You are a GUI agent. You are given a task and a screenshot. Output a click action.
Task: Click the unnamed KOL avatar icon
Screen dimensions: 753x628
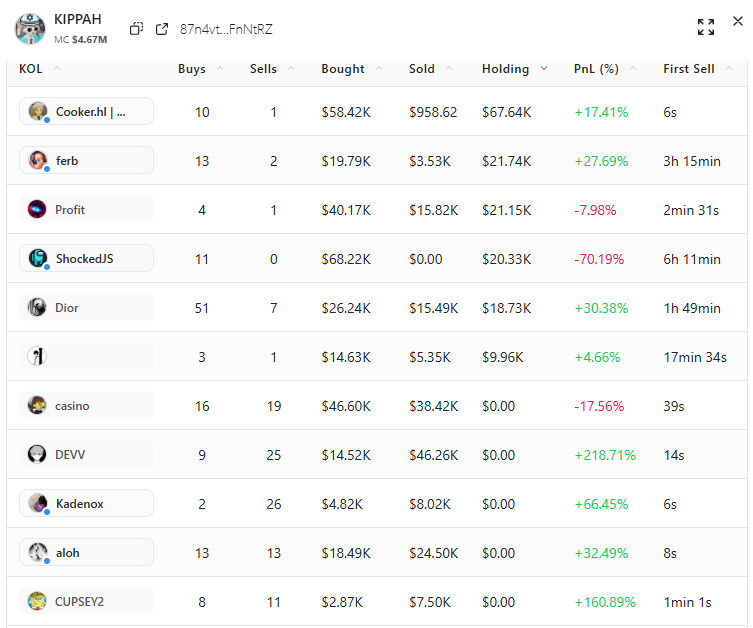(37, 356)
